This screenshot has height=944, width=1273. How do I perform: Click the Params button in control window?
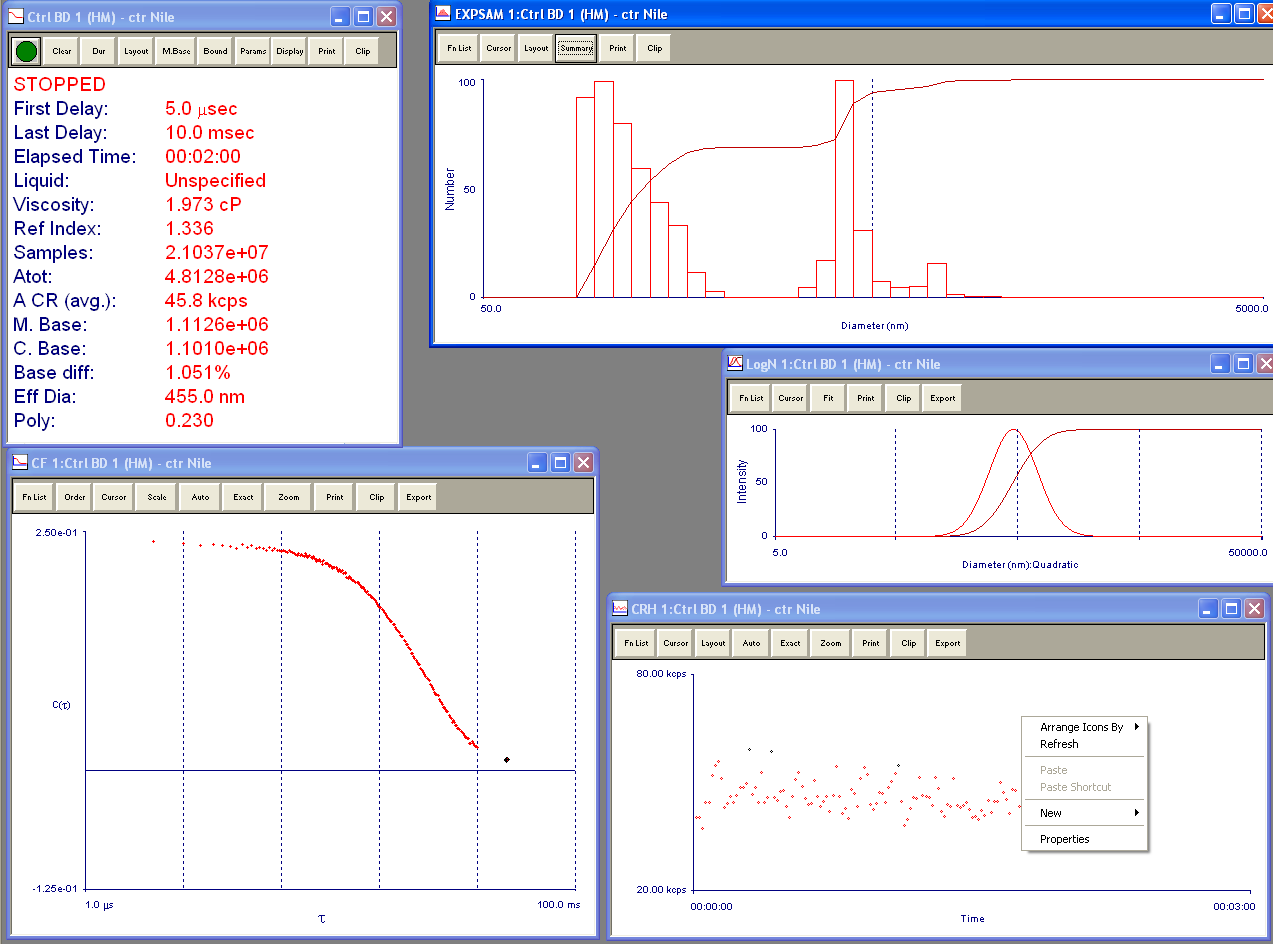[x=253, y=51]
